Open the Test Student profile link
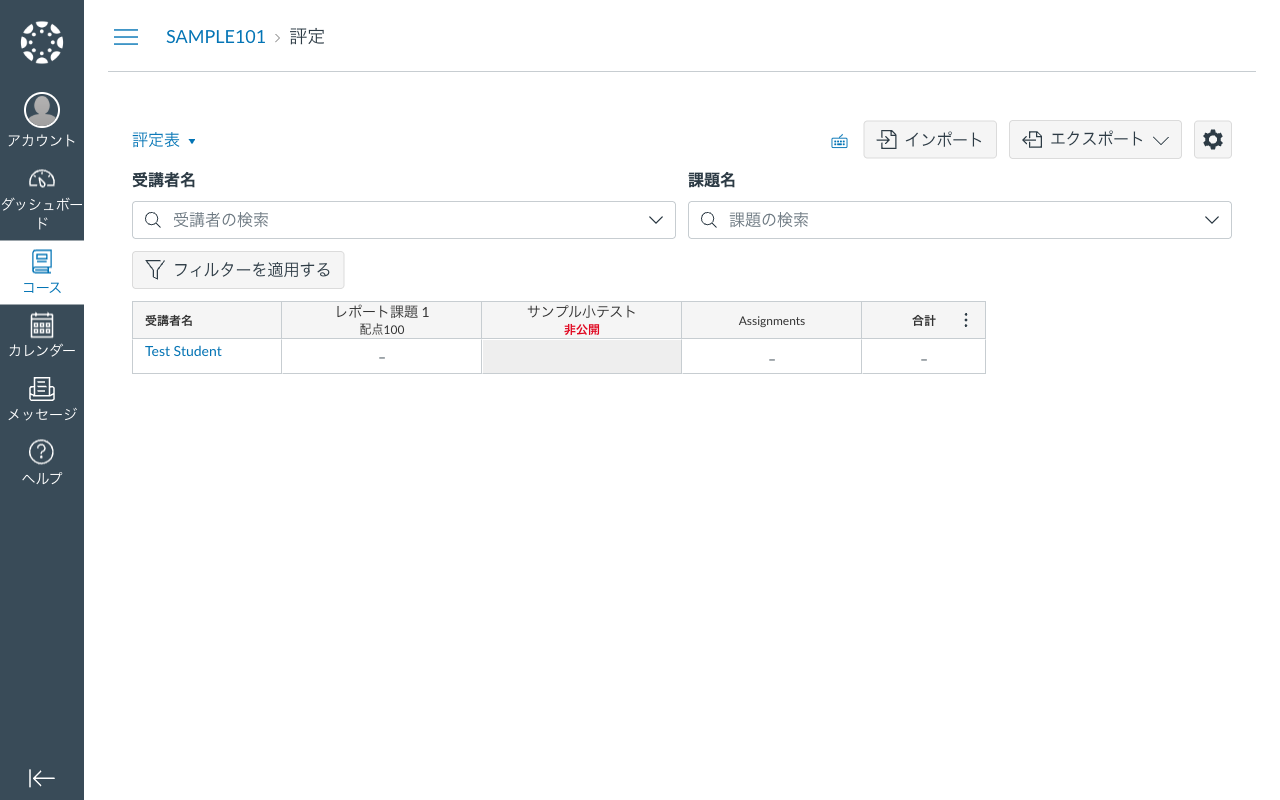1280x800 pixels. [183, 351]
